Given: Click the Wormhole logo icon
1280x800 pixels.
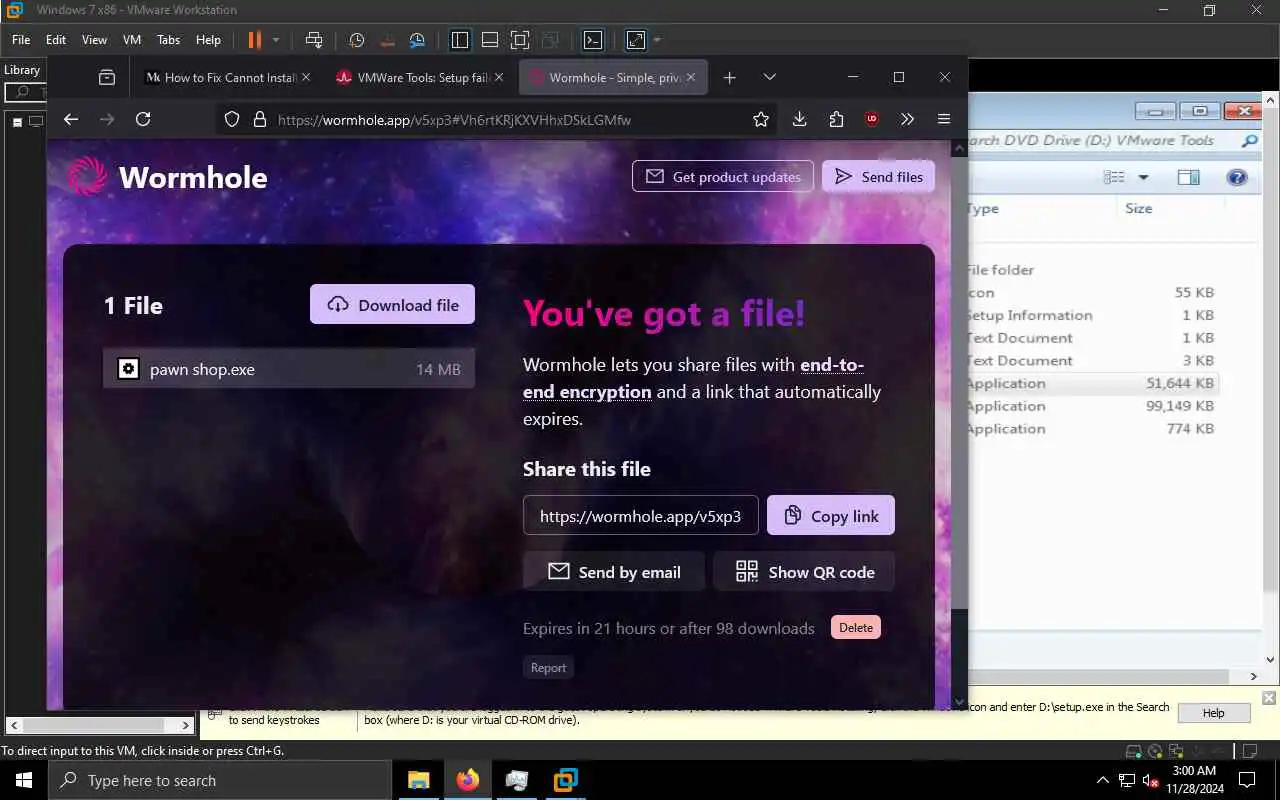Looking at the screenshot, I should [87, 176].
